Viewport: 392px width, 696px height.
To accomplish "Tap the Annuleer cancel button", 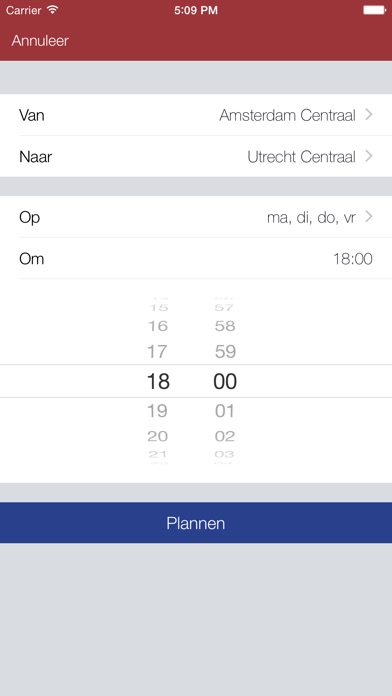I will [40, 41].
